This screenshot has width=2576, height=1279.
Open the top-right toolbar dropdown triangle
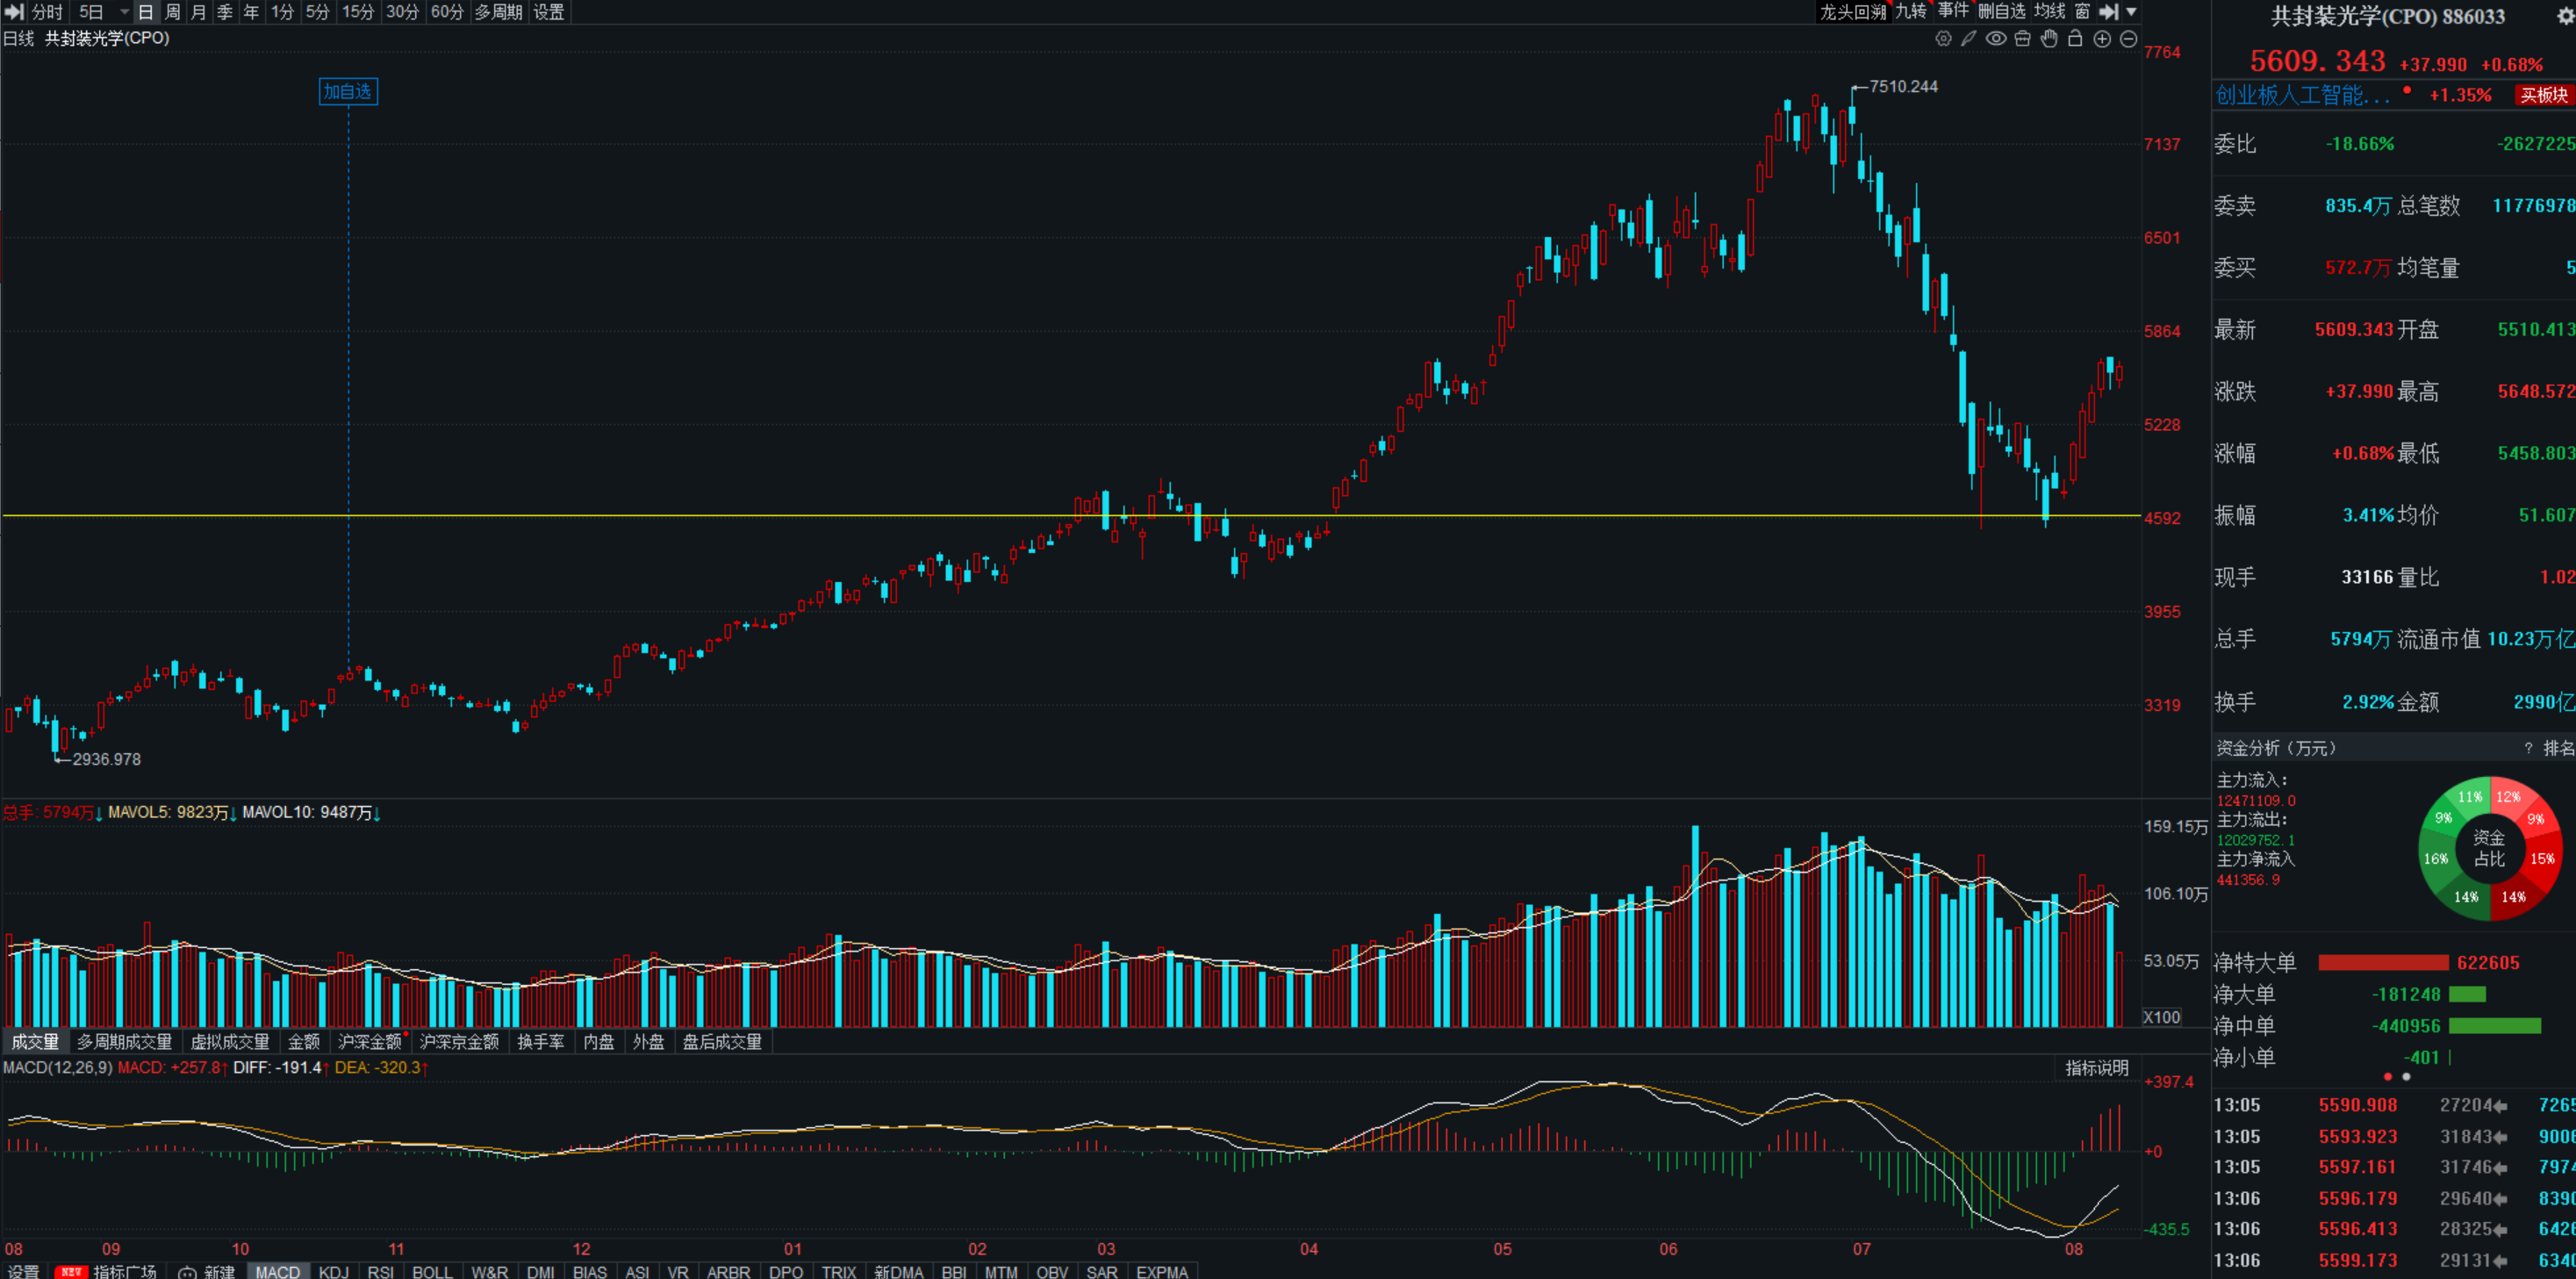tap(2131, 12)
